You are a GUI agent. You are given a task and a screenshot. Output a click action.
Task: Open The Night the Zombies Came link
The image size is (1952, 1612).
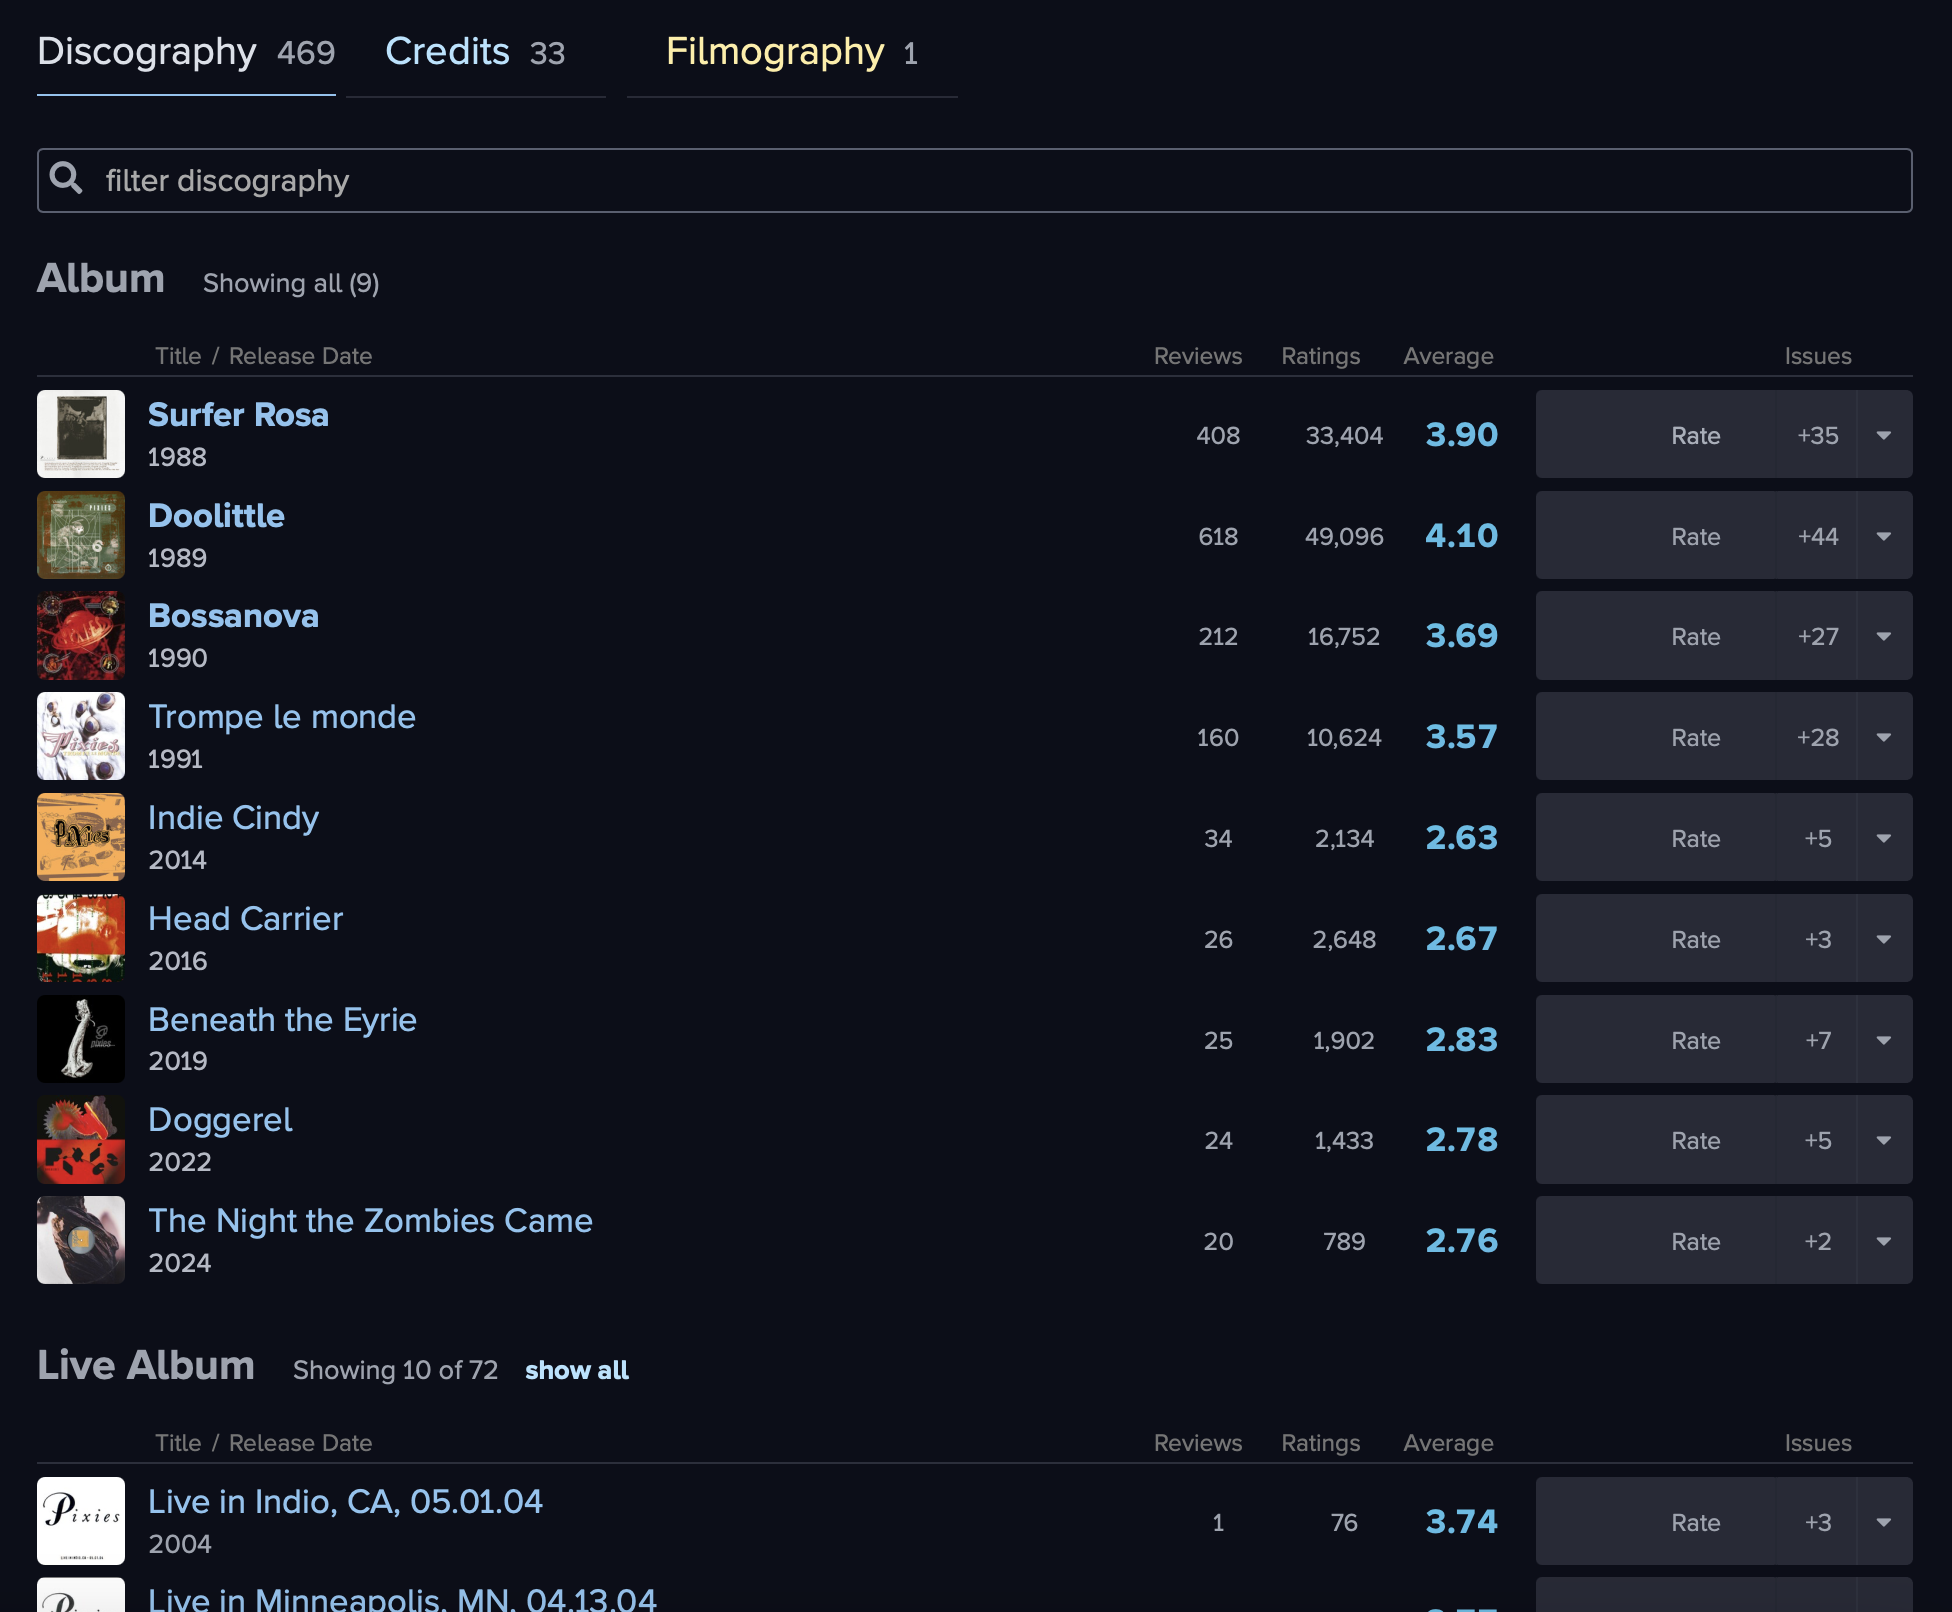coord(370,1221)
